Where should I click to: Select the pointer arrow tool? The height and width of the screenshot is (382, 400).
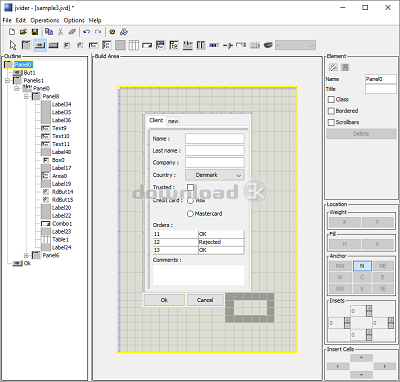[13, 45]
